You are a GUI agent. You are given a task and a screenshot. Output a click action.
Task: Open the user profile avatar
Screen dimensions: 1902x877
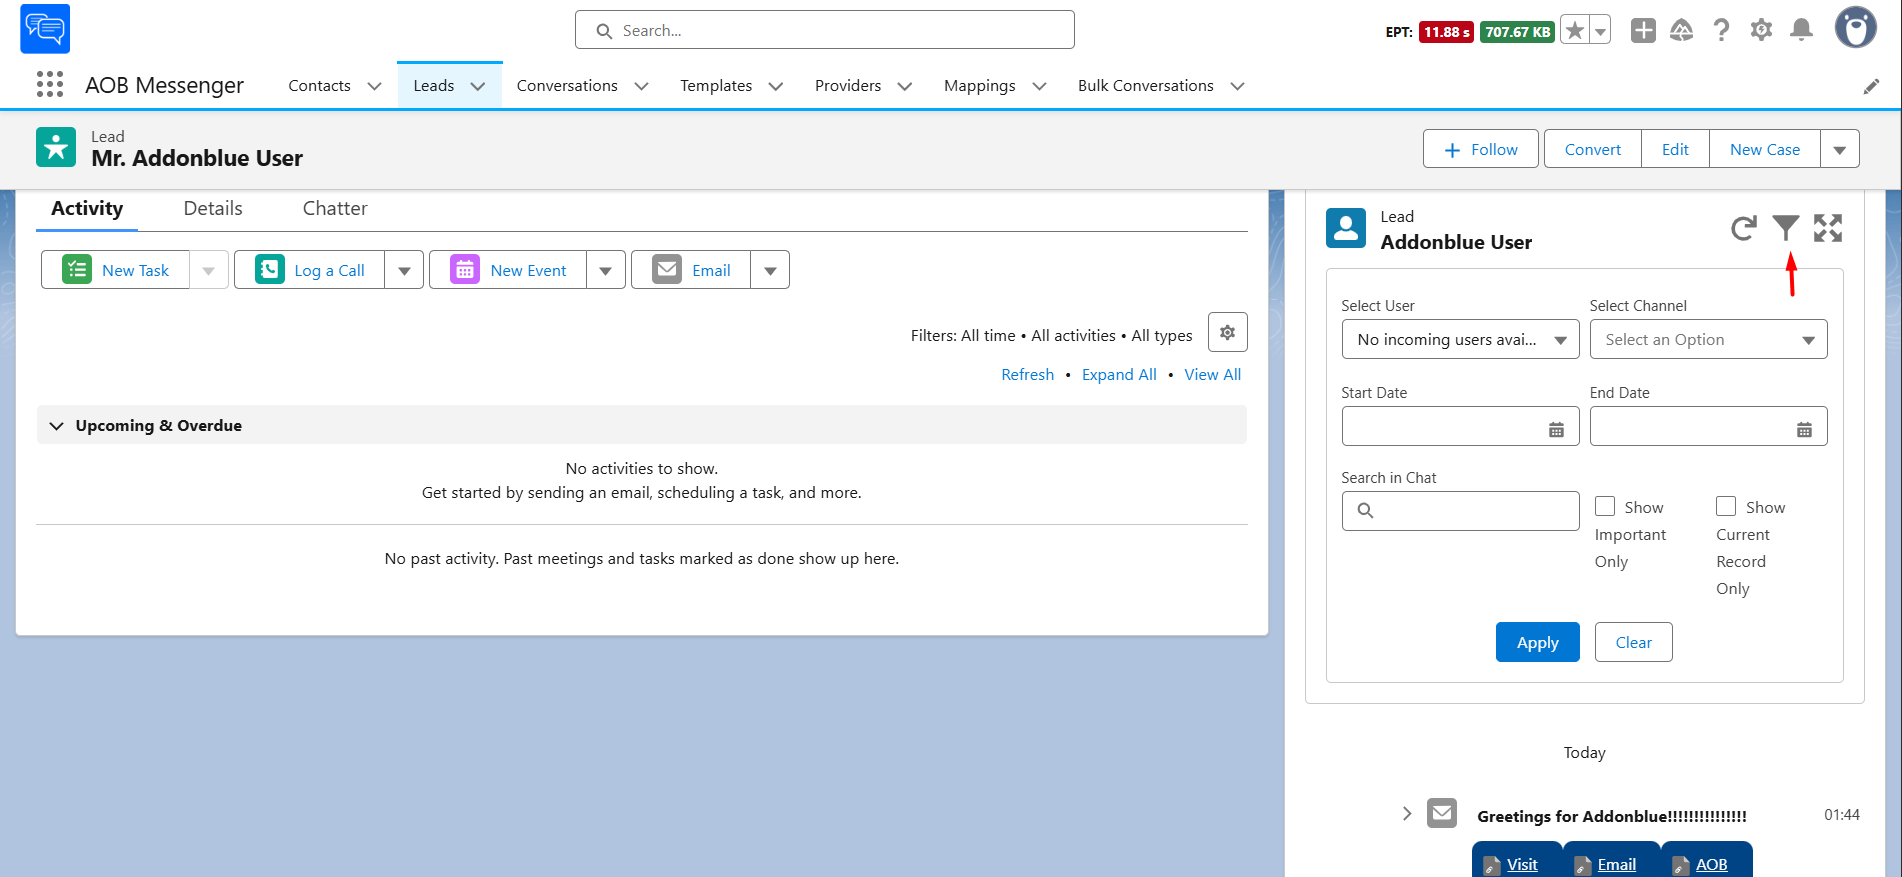(x=1855, y=28)
